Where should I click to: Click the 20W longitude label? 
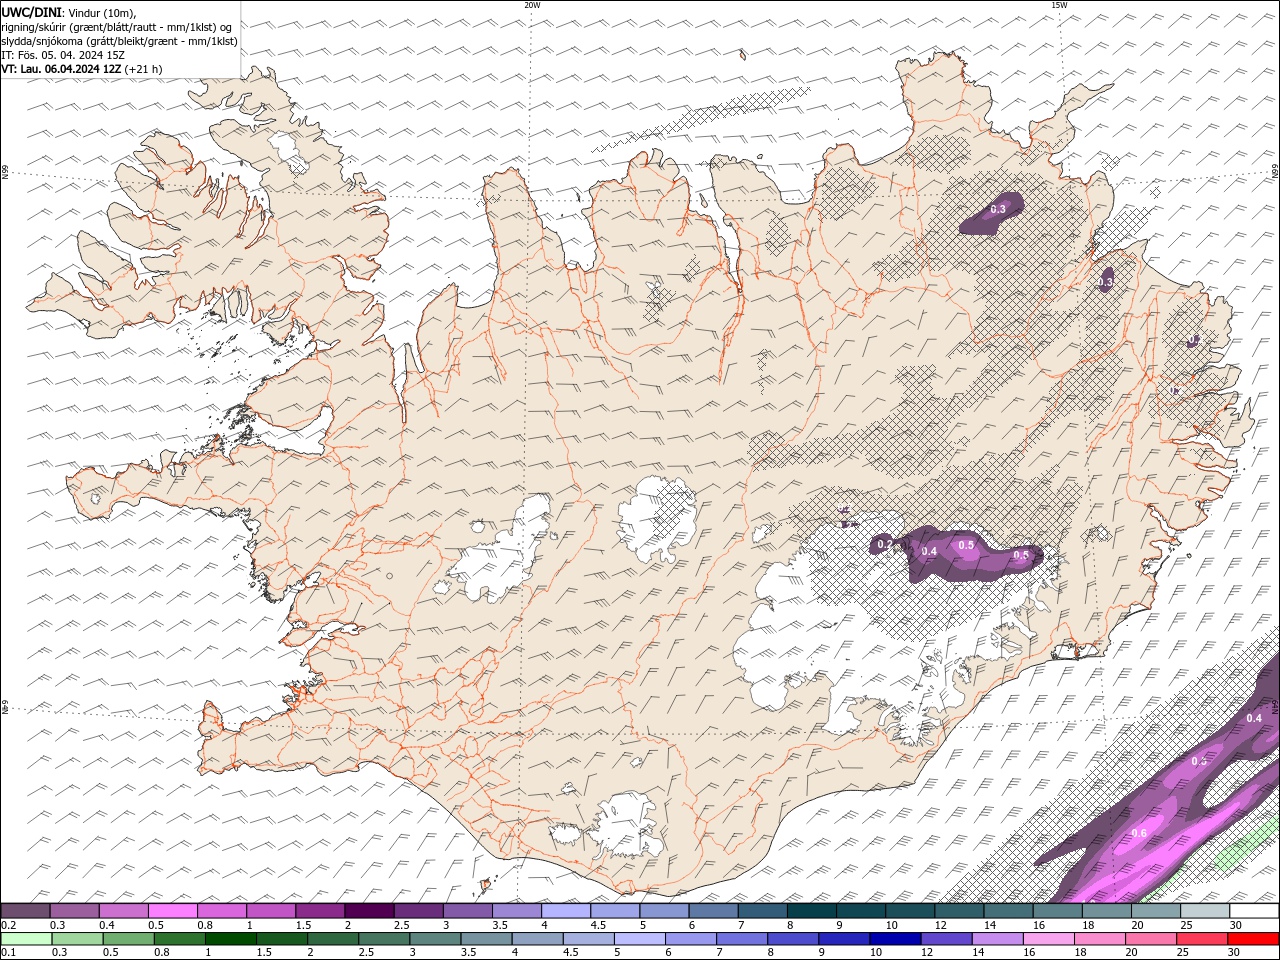click(x=532, y=5)
